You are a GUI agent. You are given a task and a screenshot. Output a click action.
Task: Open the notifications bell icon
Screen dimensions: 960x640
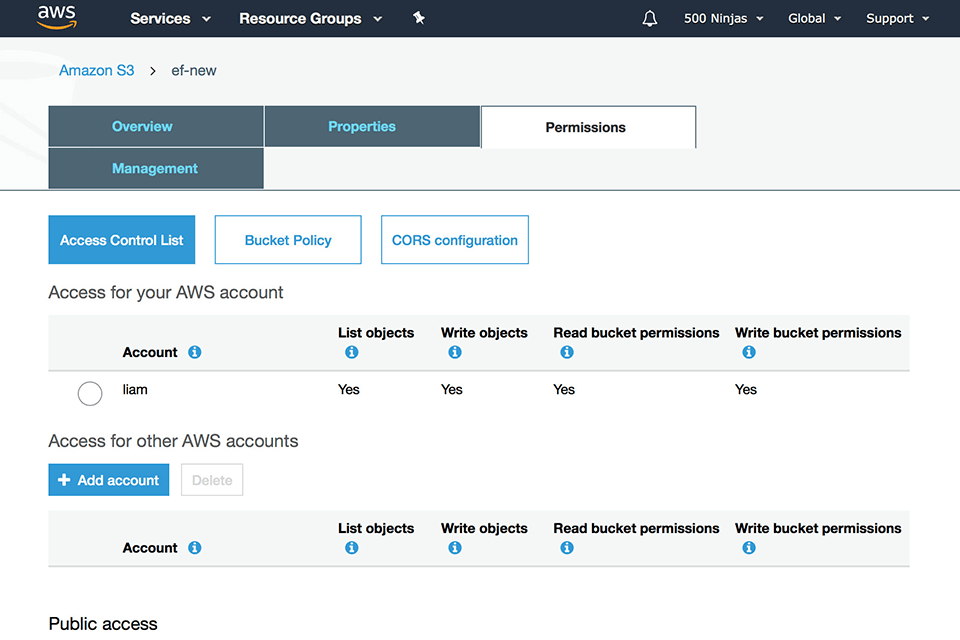[650, 18]
